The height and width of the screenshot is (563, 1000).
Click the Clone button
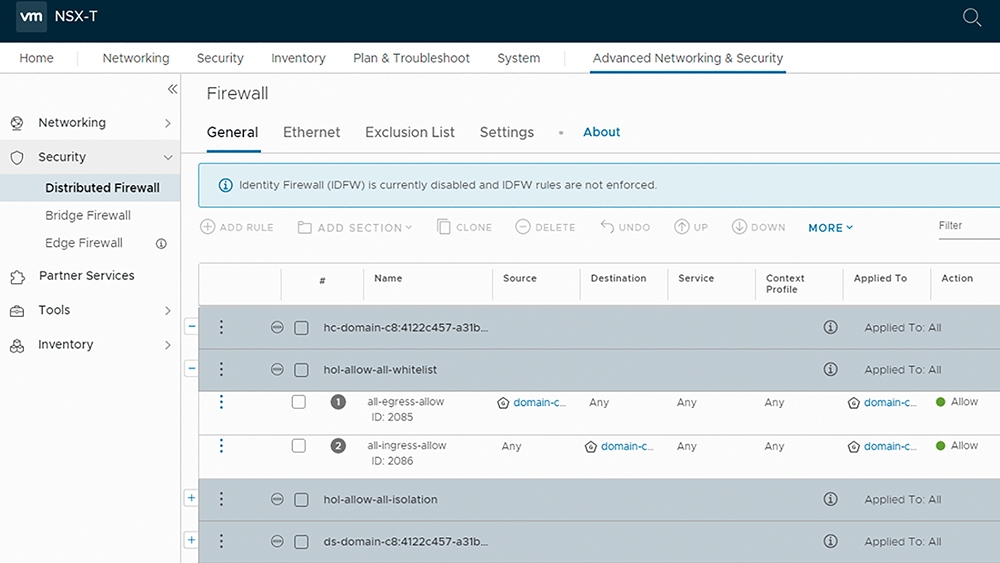464,227
